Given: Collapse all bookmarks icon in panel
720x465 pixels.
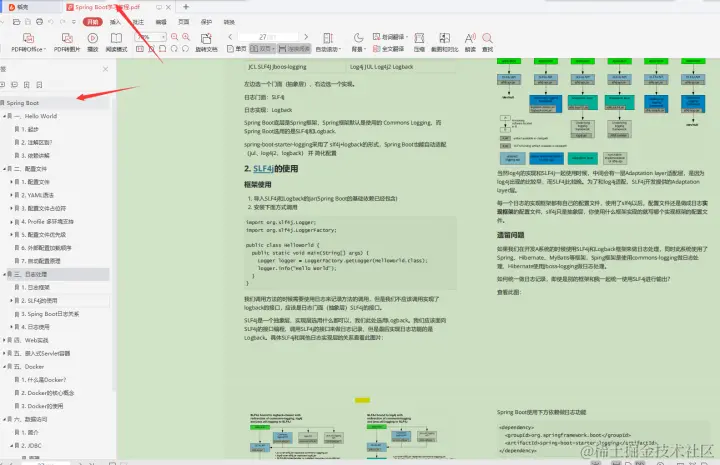Looking at the screenshot, I should (15, 85).
